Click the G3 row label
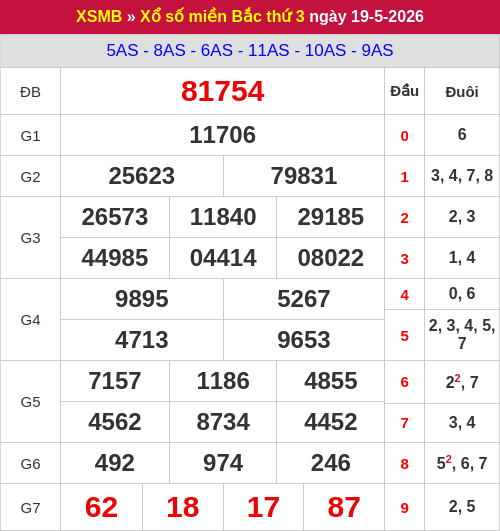Image resolution: width=500 pixels, height=531 pixels. pyautogui.click(x=30, y=238)
